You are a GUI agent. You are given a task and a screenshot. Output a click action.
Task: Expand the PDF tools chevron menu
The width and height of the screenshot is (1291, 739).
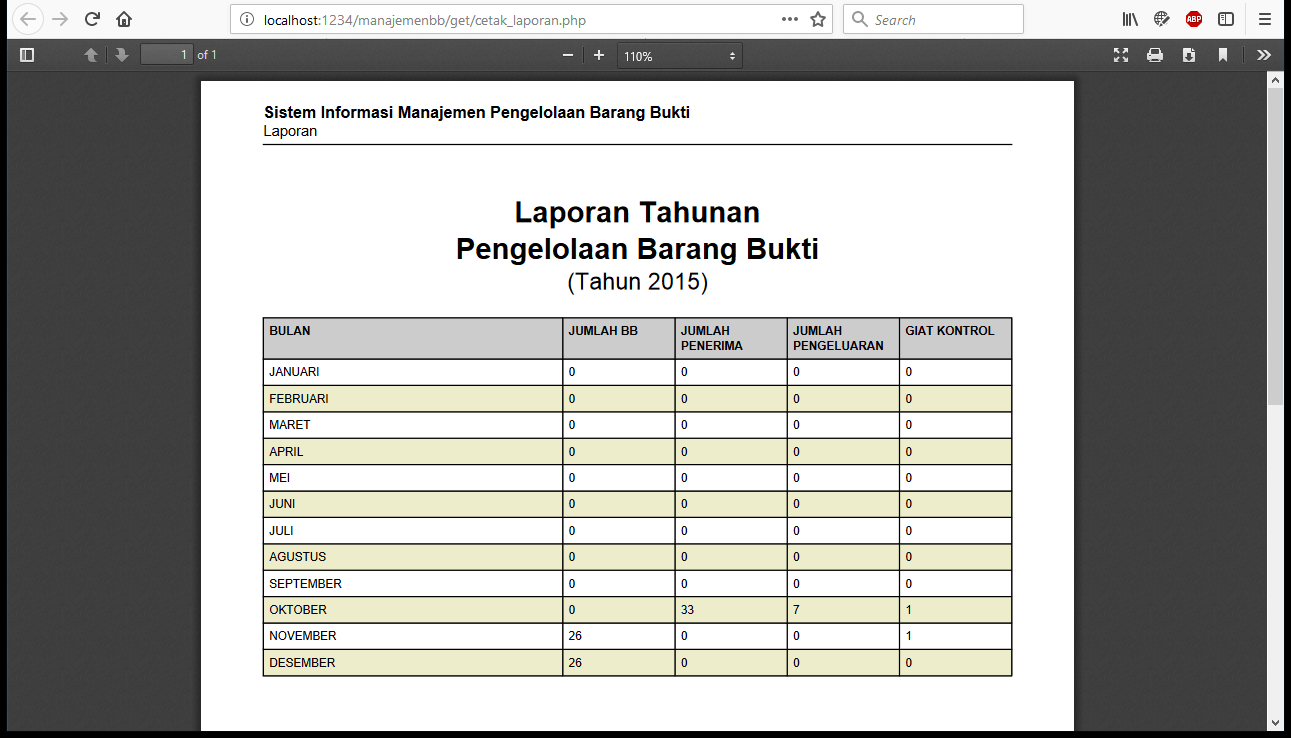pyautogui.click(x=1264, y=55)
